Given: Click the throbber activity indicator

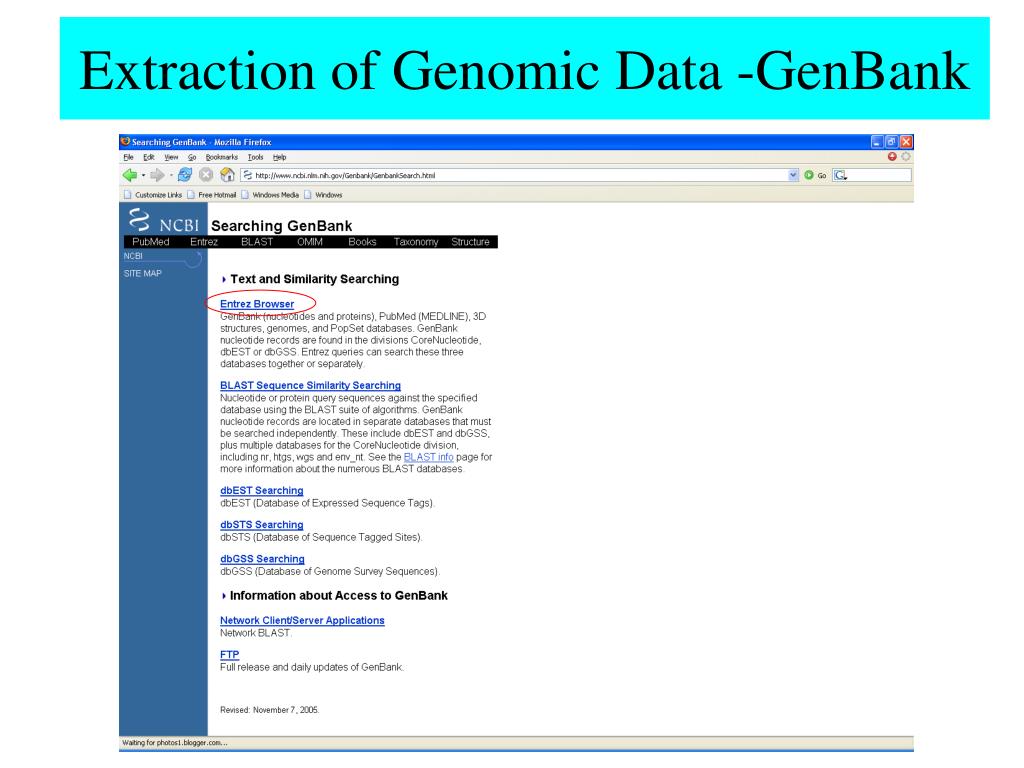Looking at the screenshot, I should click(x=906, y=157).
